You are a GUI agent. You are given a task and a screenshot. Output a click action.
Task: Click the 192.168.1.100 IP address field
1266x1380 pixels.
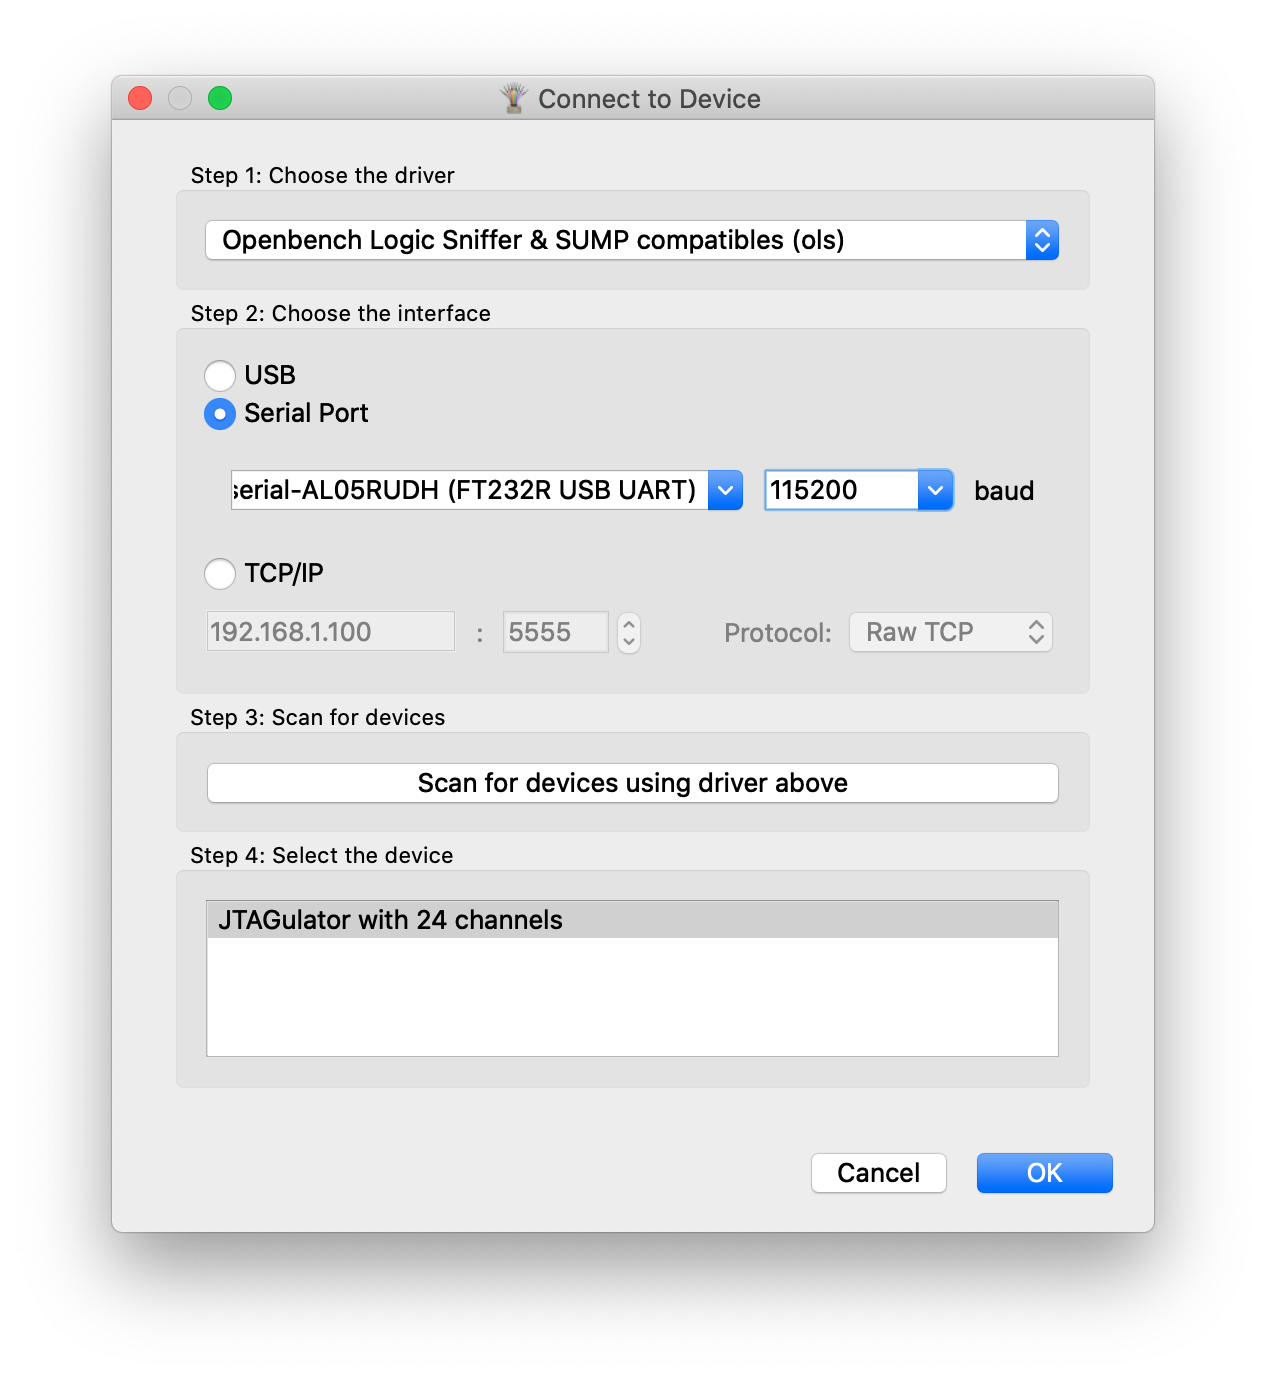tap(331, 631)
